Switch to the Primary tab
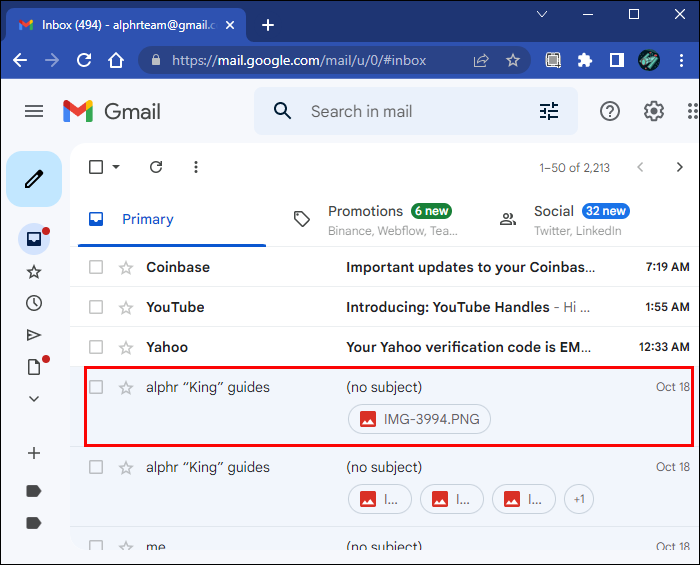Image resolution: width=700 pixels, height=565 pixels. [x=172, y=220]
